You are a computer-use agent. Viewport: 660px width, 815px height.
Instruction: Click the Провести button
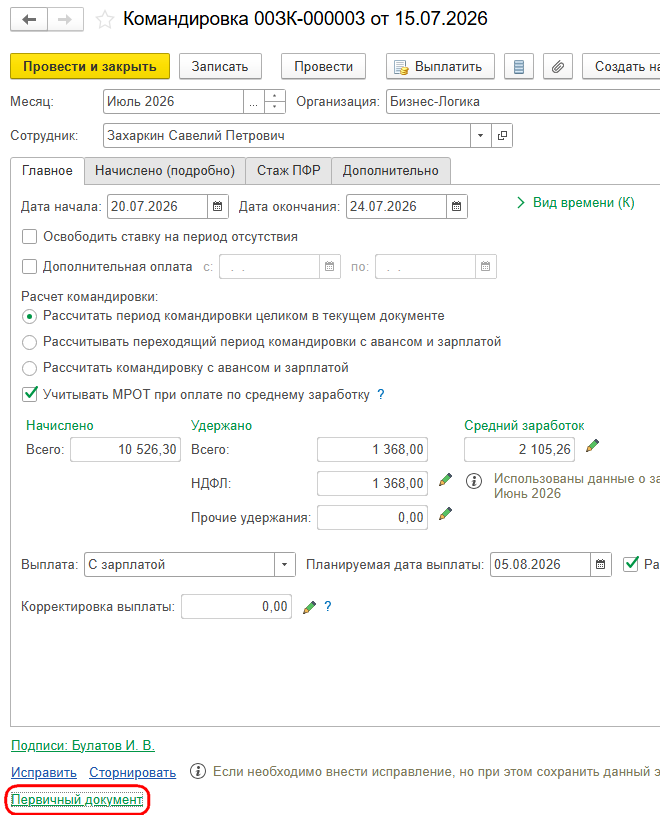pos(323,67)
